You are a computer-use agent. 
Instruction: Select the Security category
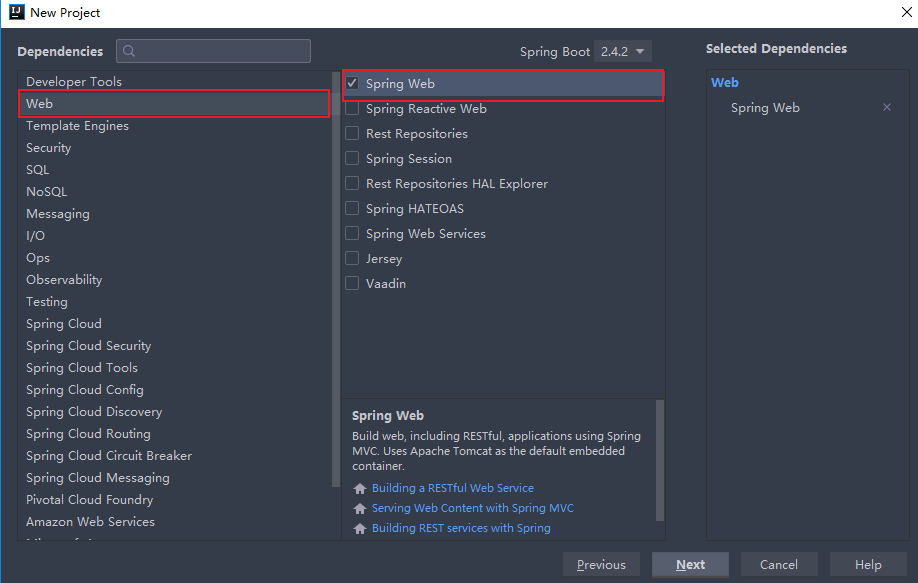[x=49, y=148]
